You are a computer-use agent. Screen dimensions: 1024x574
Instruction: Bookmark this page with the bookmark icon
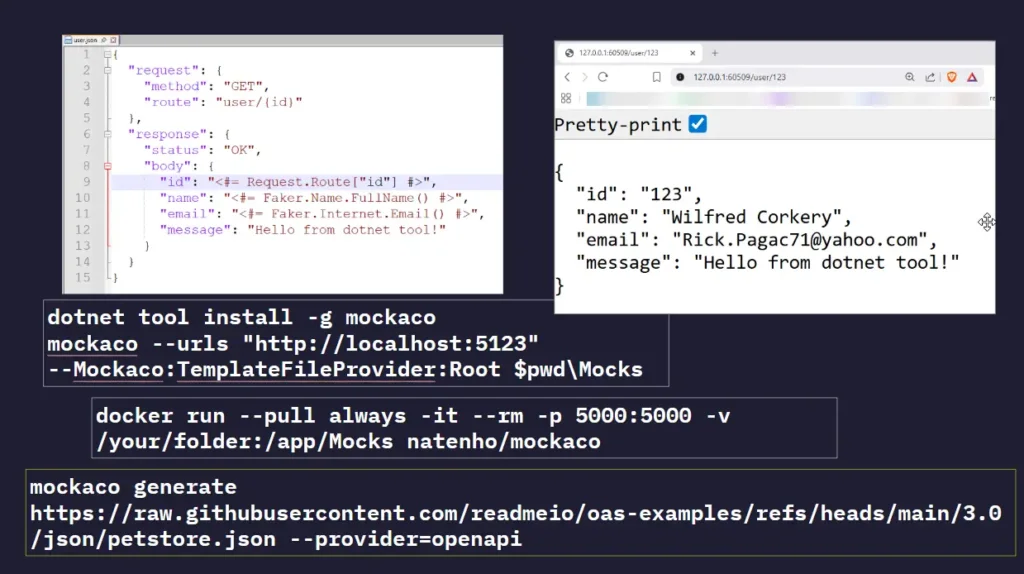coord(657,77)
